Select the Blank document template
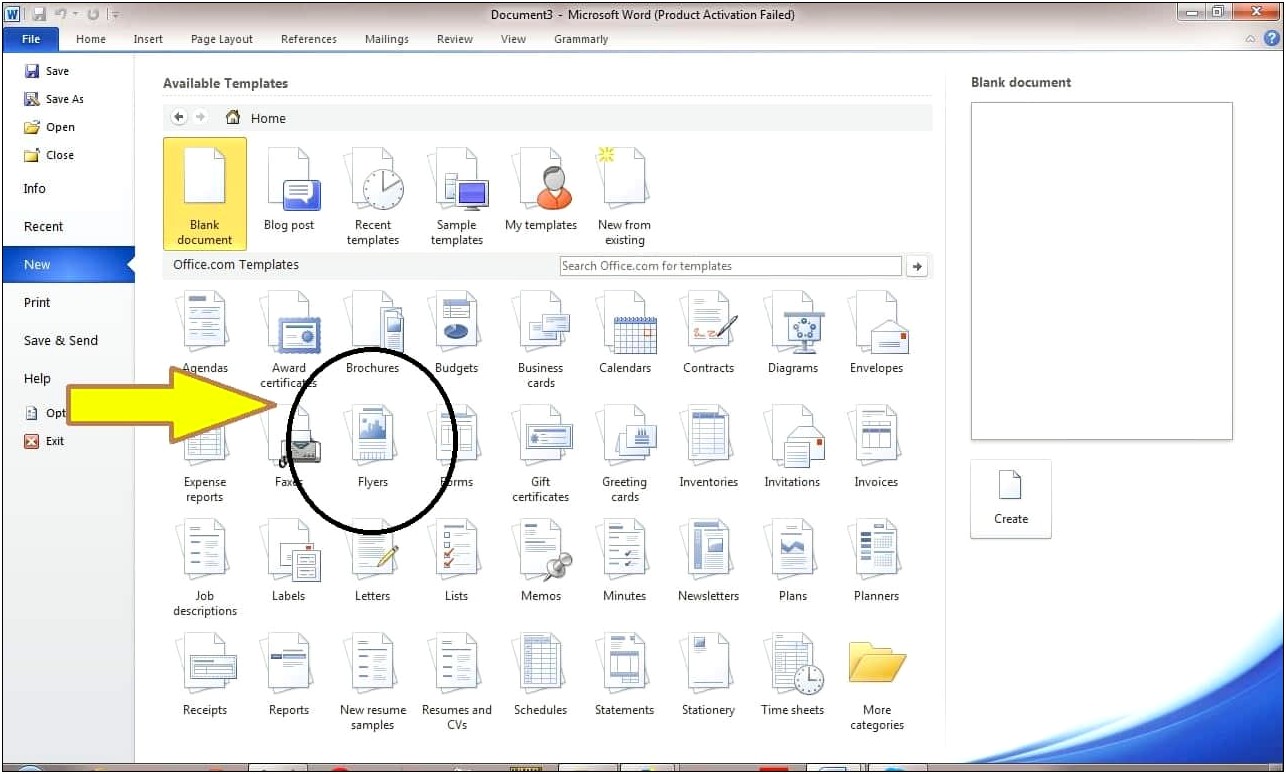The image size is (1286, 774). pos(204,193)
